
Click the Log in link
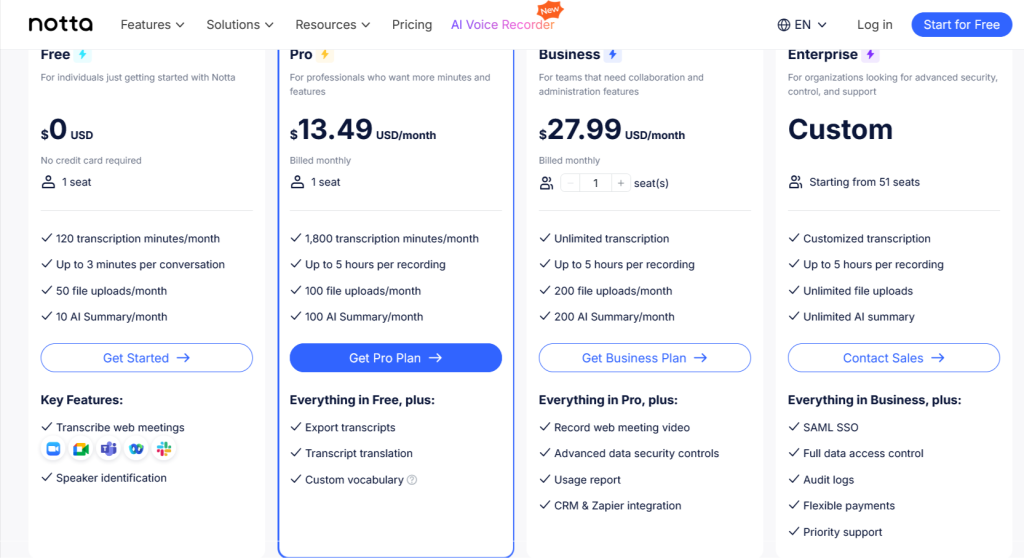pos(874,25)
